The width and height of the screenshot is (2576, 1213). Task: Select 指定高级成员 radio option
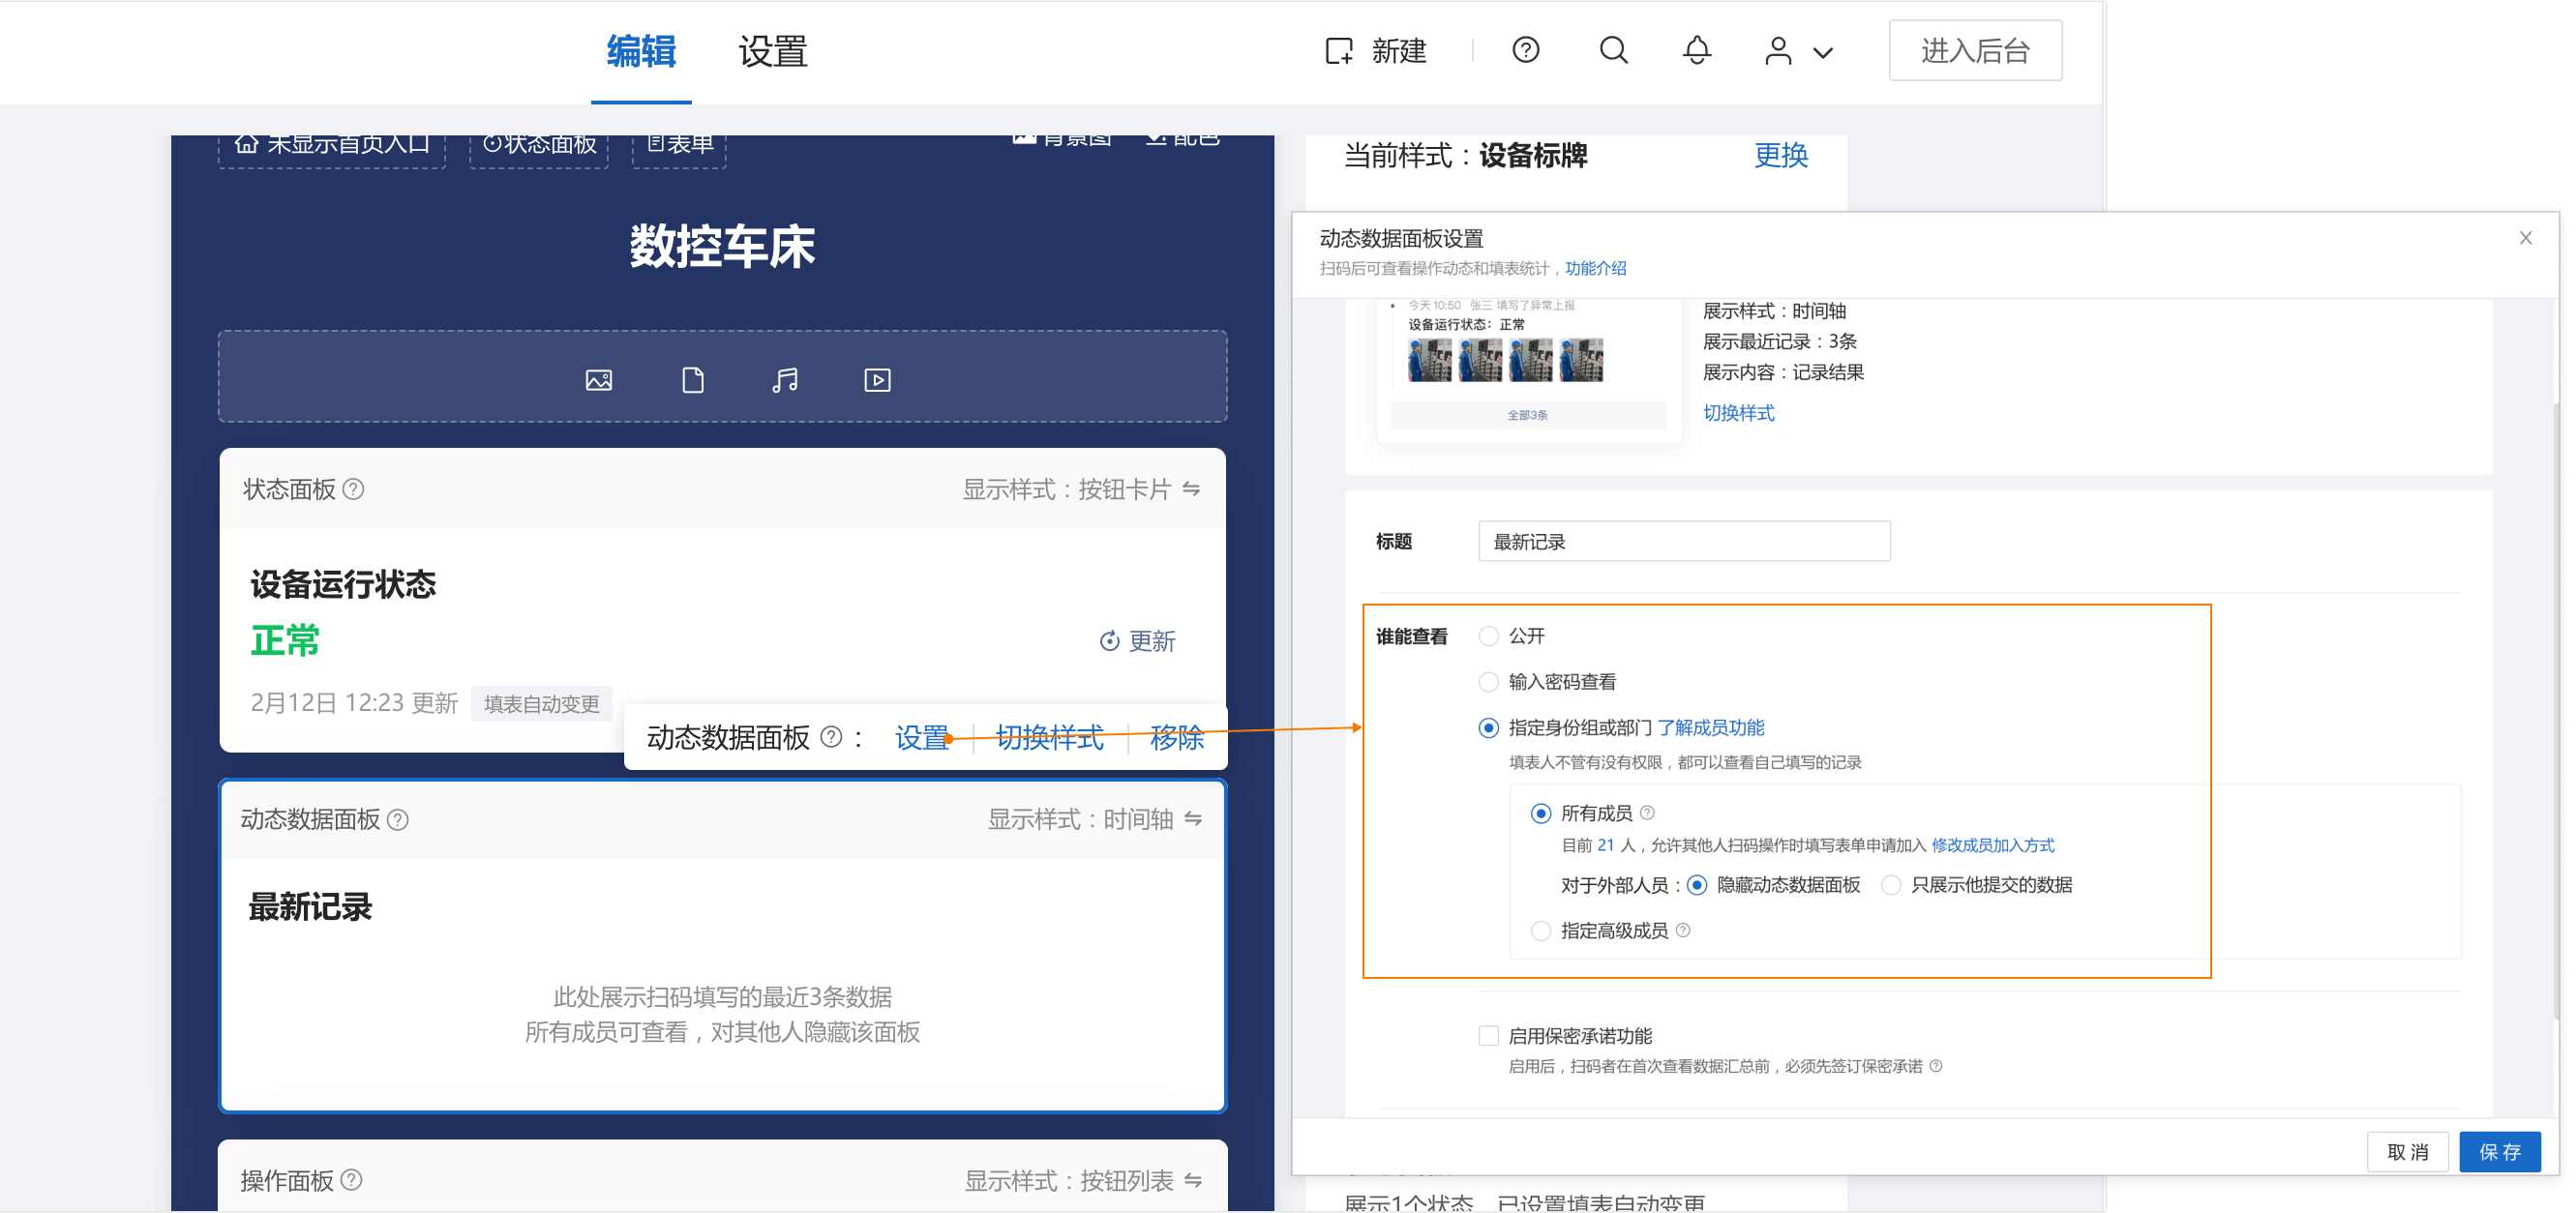[1540, 932]
